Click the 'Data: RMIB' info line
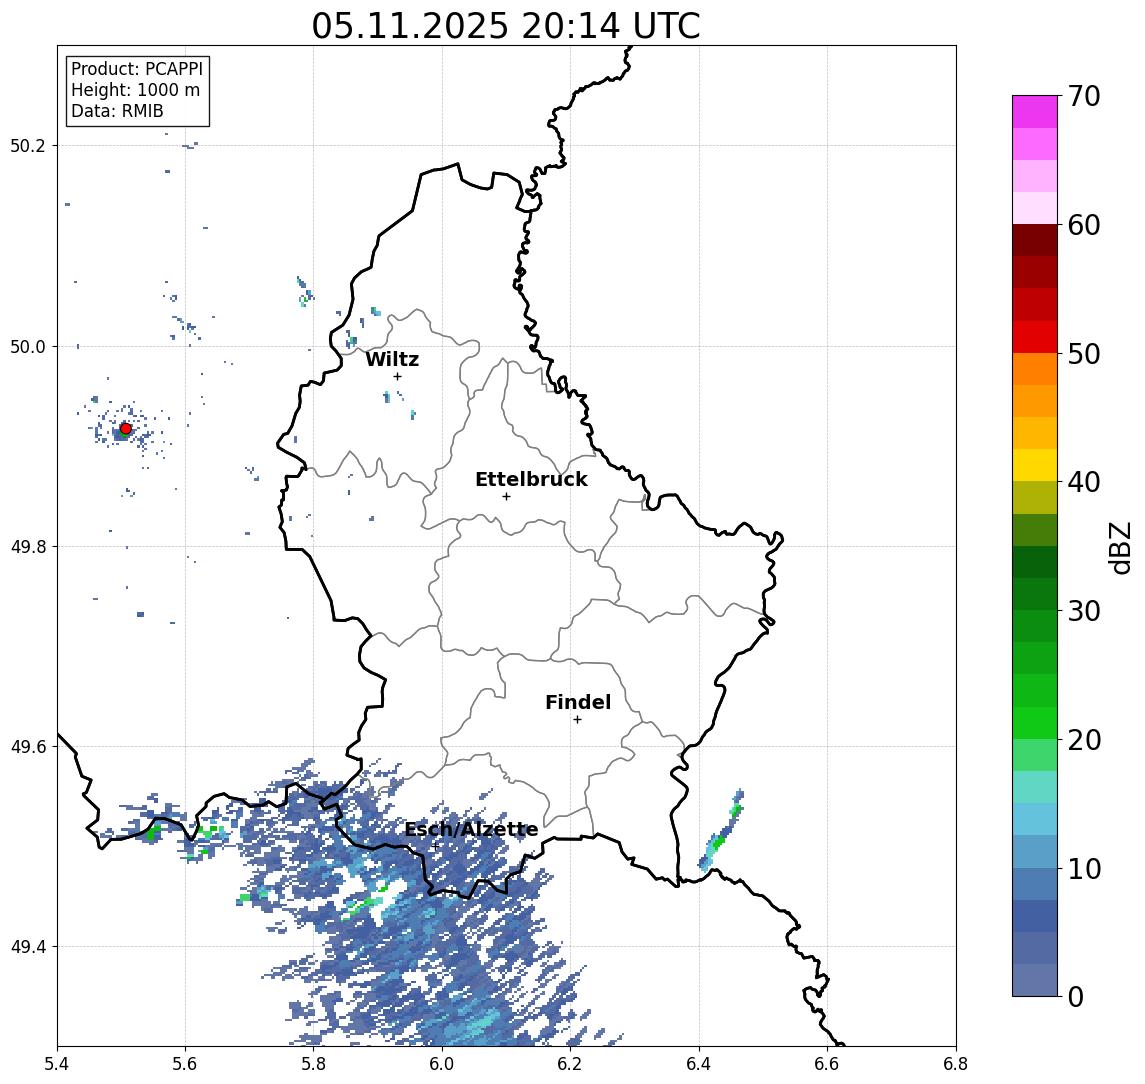 (x=117, y=111)
